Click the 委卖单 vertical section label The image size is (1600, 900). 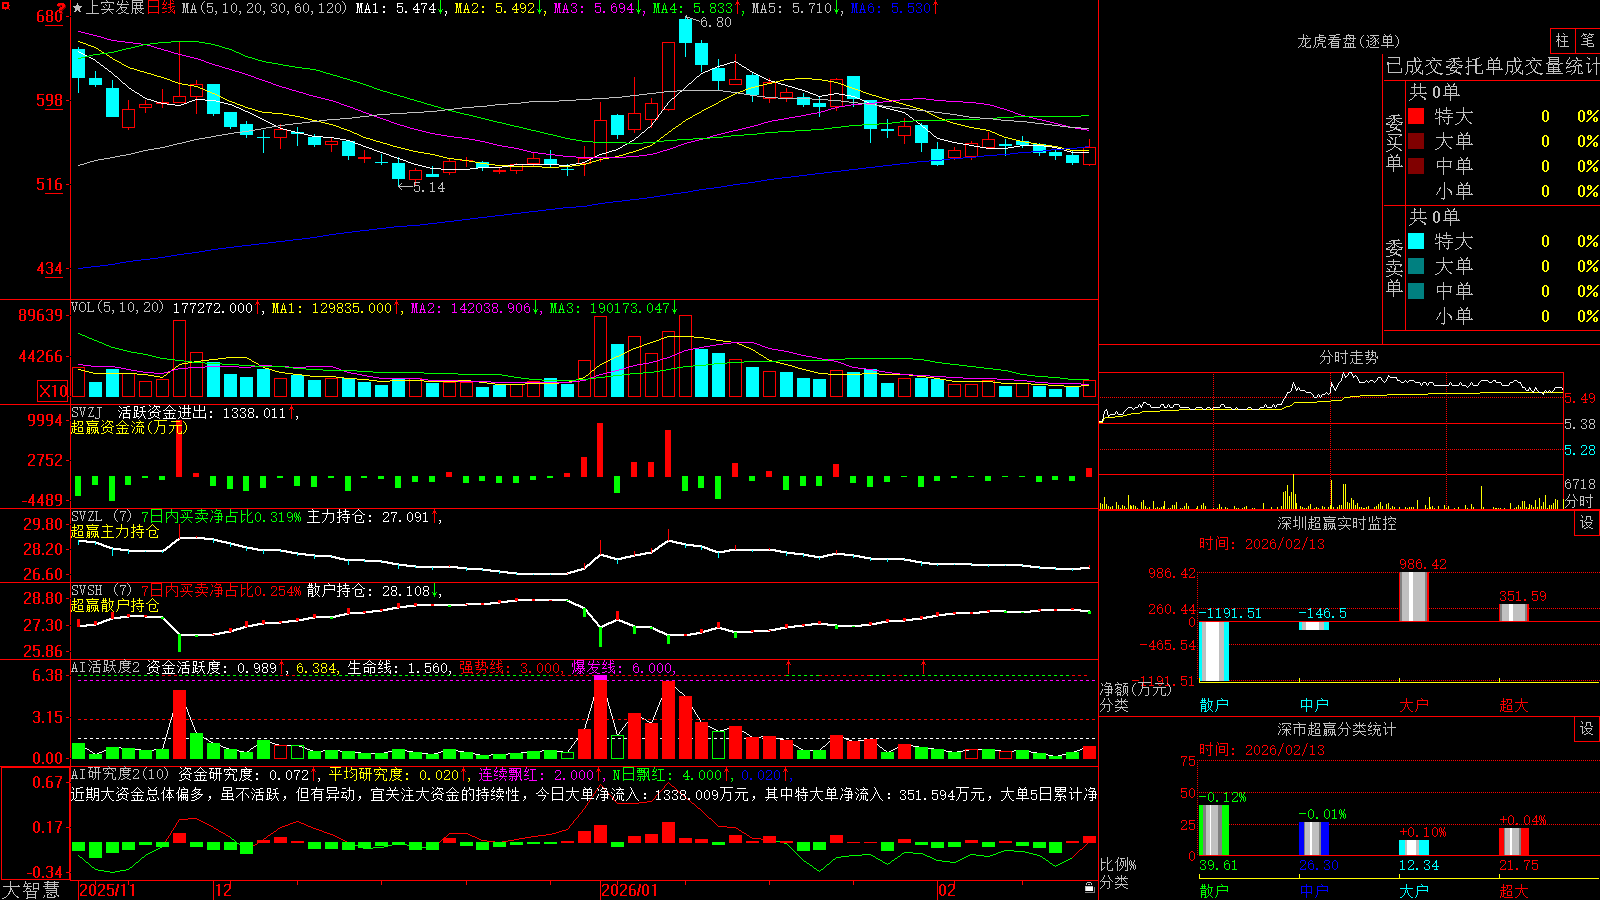pos(1394,267)
